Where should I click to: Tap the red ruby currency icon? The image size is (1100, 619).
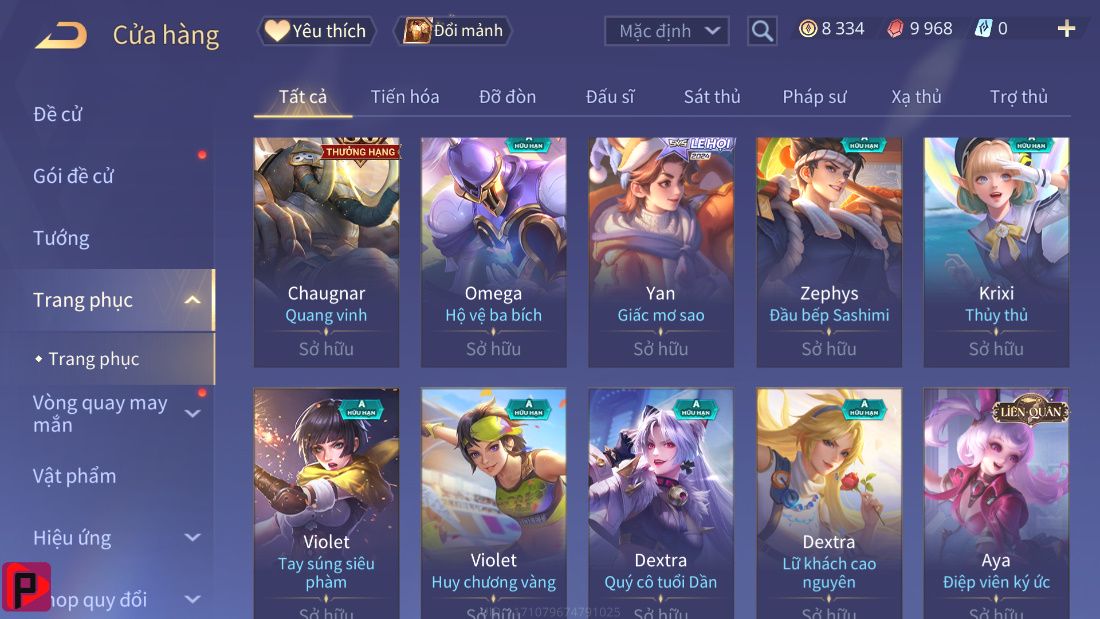coord(895,29)
